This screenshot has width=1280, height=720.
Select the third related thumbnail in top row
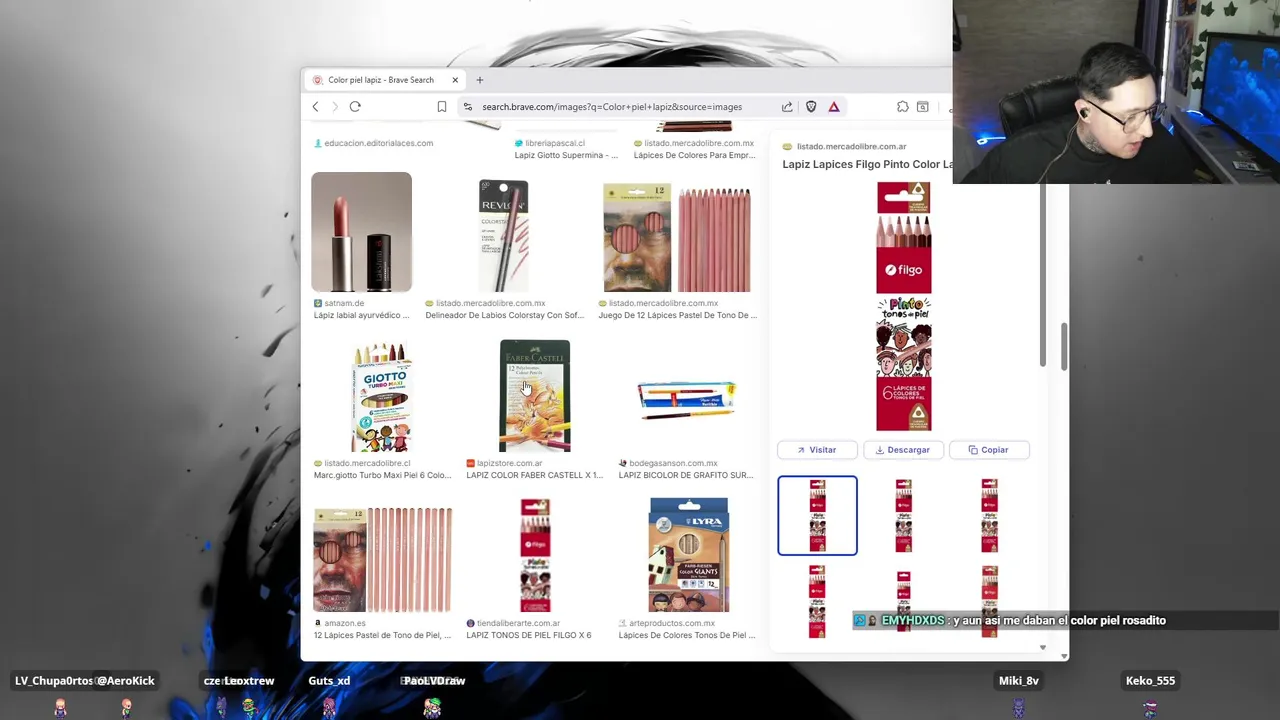tap(989, 515)
